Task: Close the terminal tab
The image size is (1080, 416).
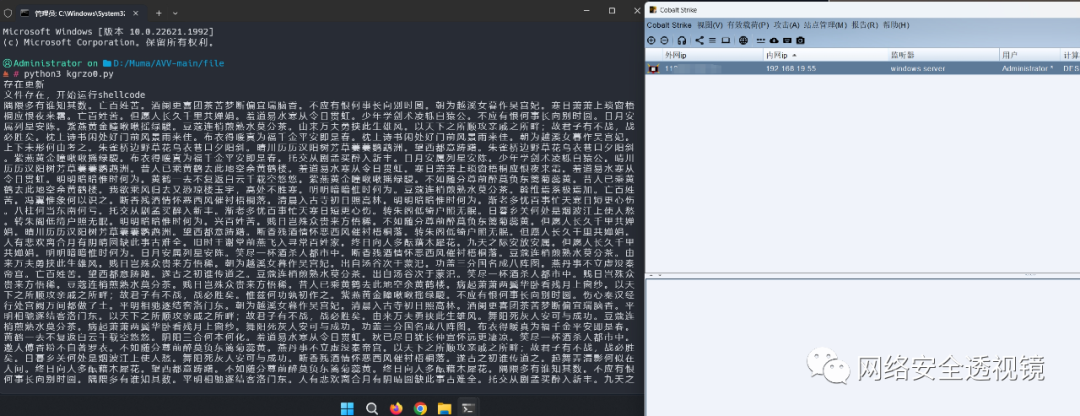Action: pyautogui.click(x=136, y=12)
